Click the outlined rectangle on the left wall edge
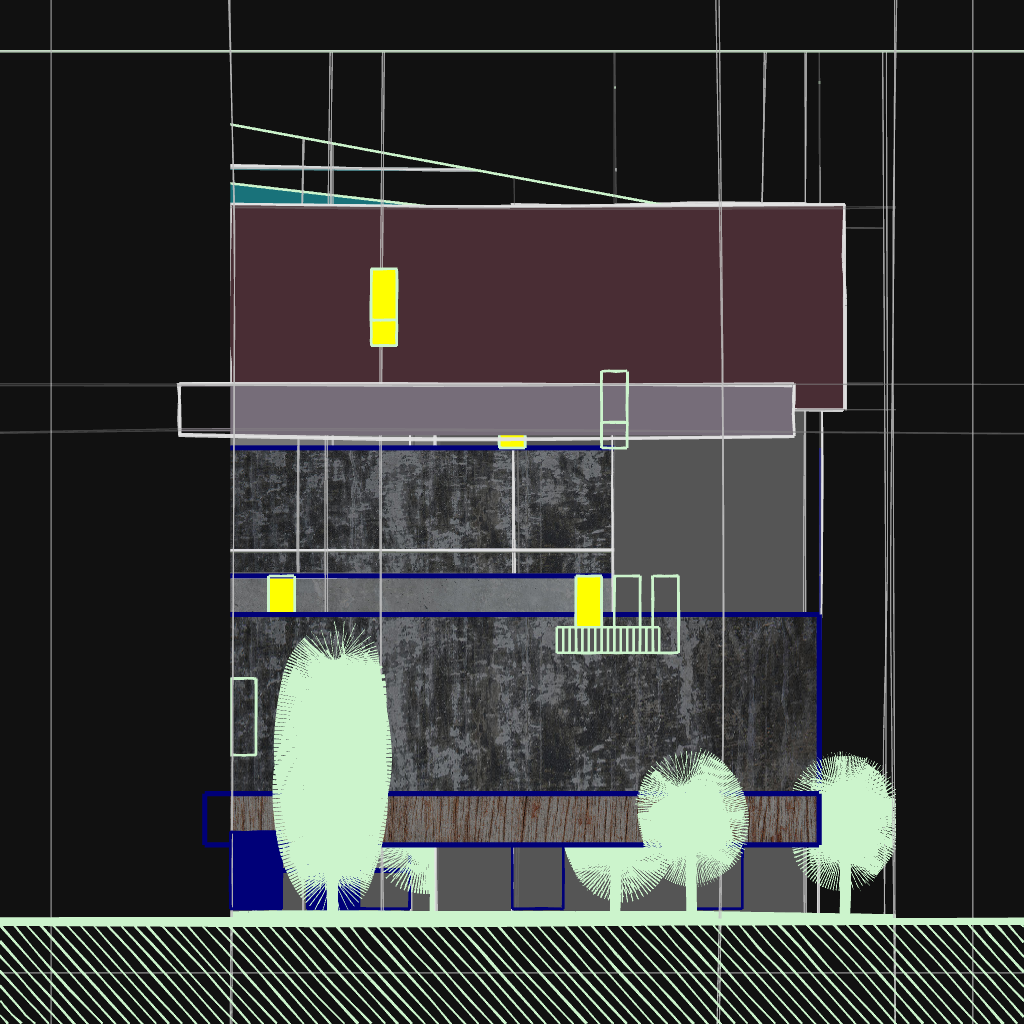 tap(243, 716)
